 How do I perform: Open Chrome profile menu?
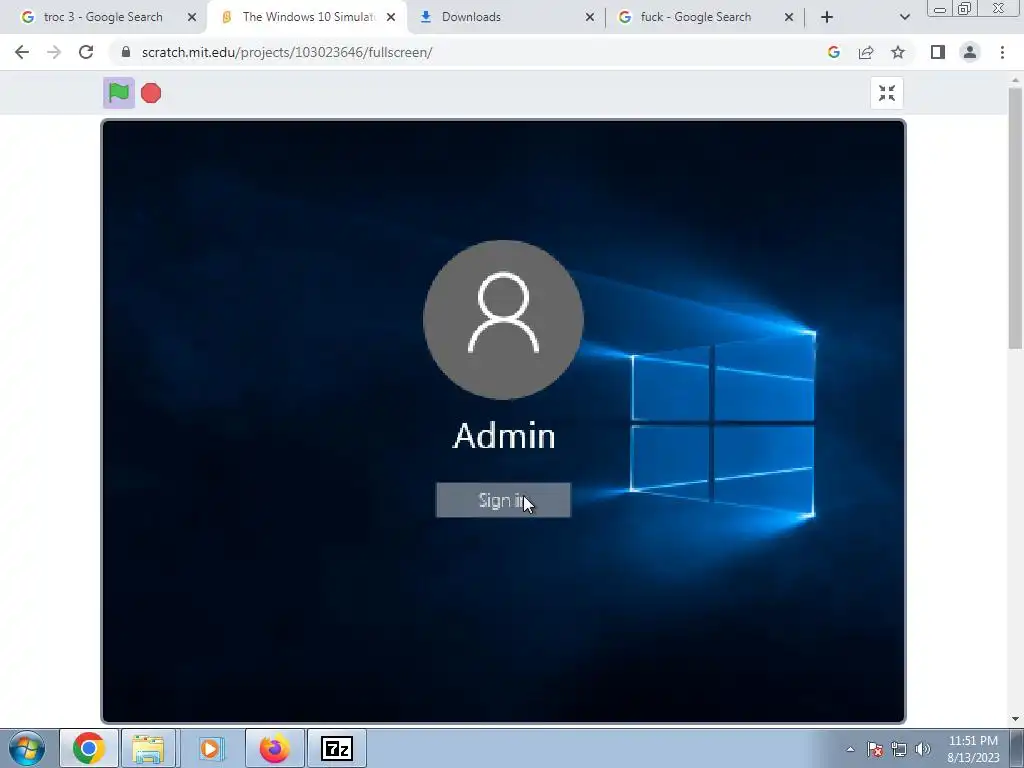970,52
